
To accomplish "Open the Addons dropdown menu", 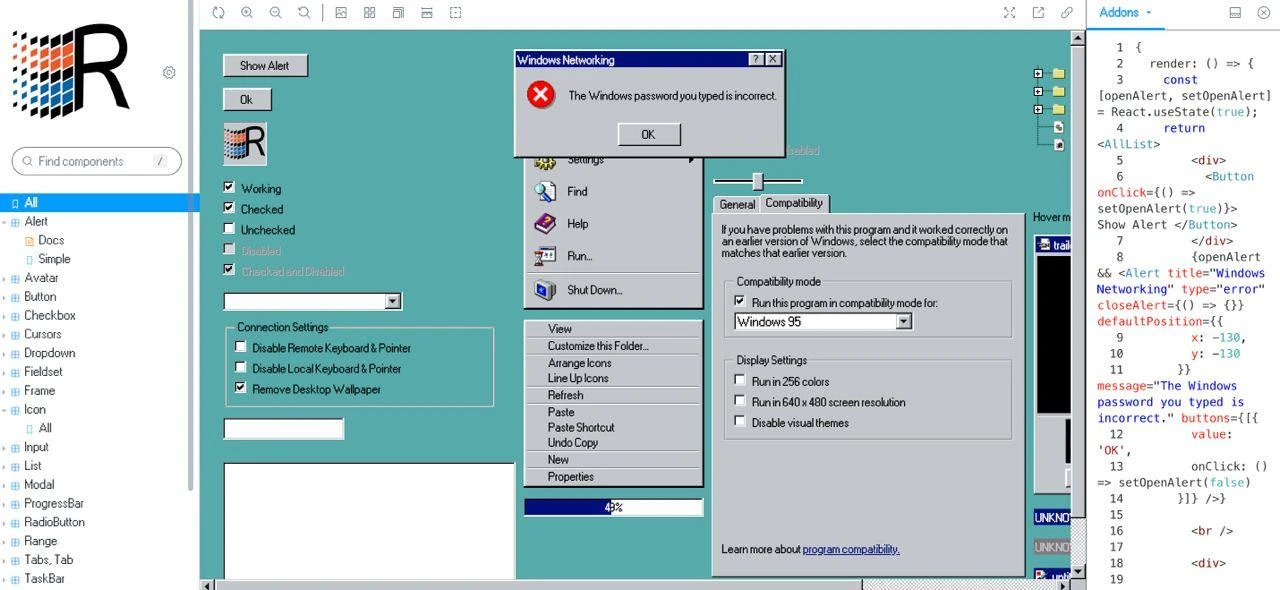I will [1125, 13].
